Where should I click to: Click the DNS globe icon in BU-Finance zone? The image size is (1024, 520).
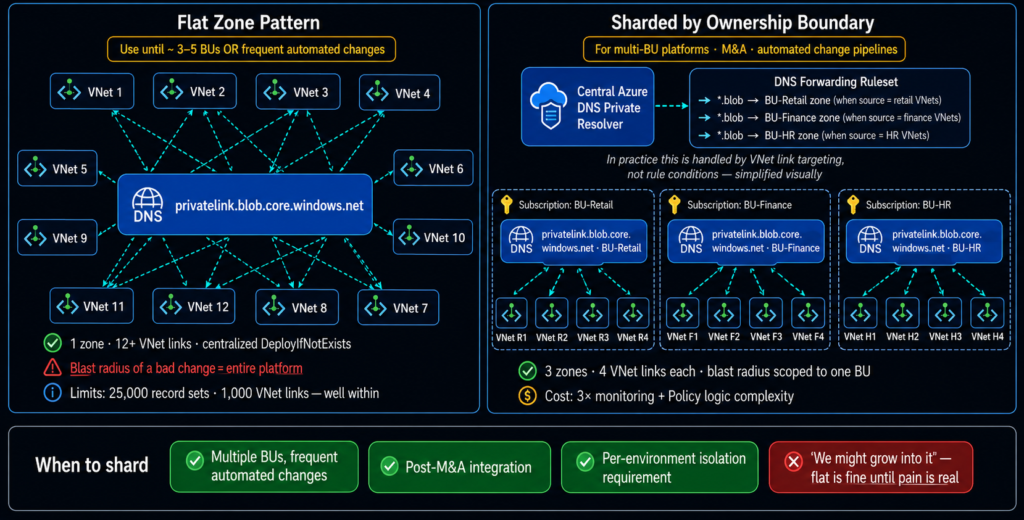point(691,240)
